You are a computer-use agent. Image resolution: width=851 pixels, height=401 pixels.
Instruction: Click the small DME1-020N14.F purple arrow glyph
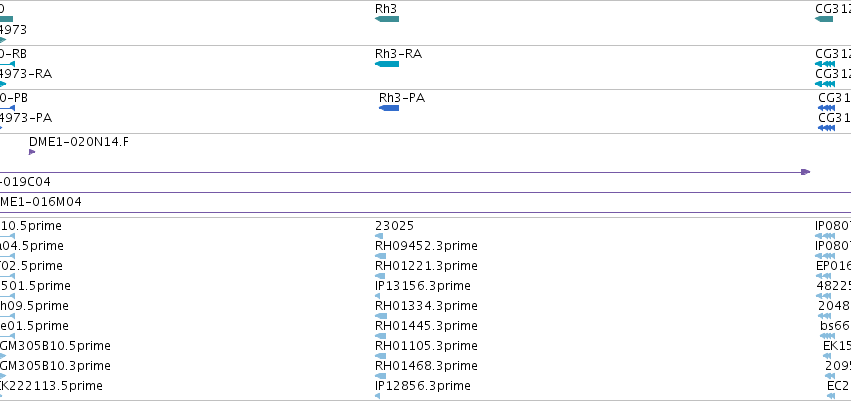coord(32,152)
